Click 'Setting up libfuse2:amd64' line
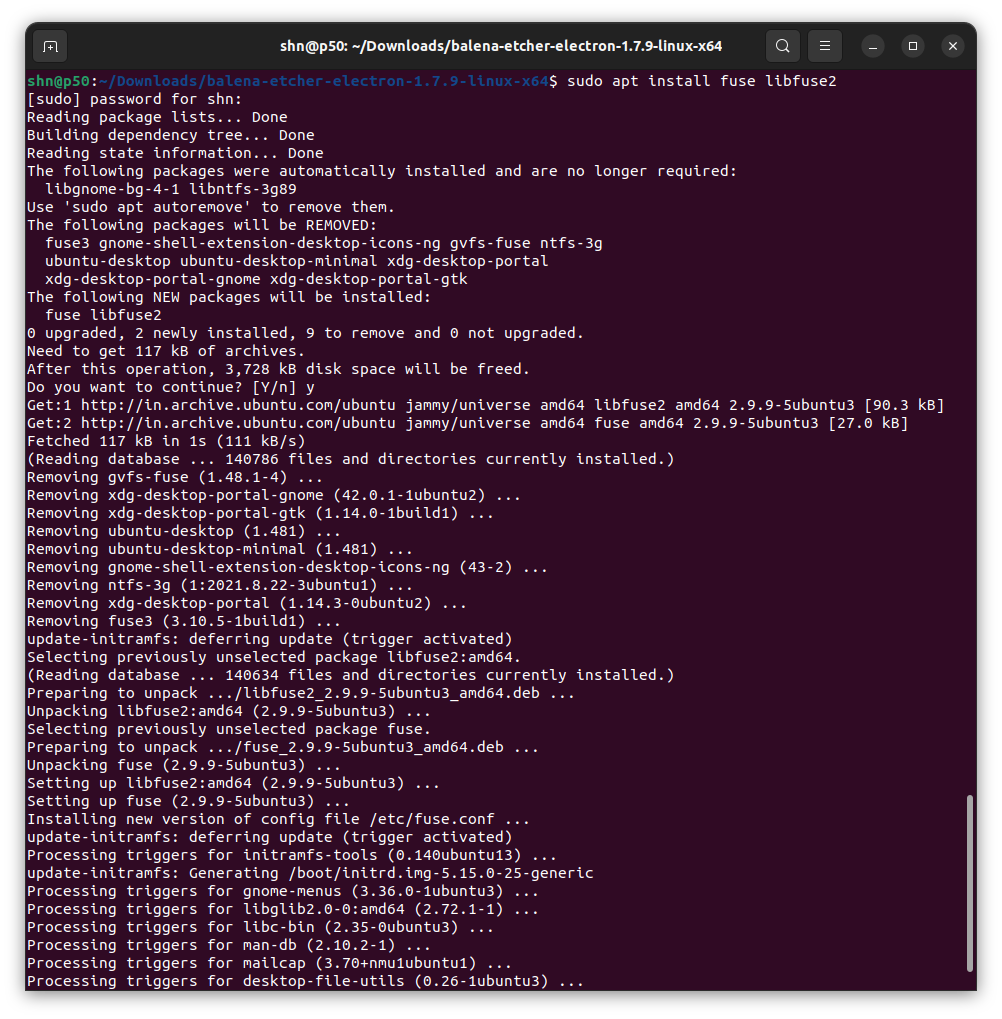 tap(233, 783)
